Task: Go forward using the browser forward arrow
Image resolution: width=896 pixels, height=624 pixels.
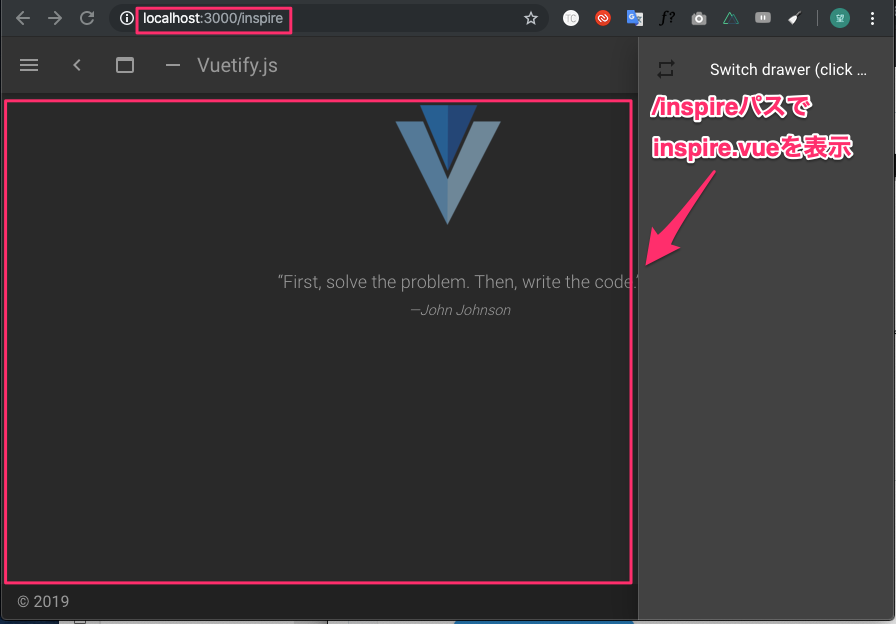Action: (x=55, y=18)
